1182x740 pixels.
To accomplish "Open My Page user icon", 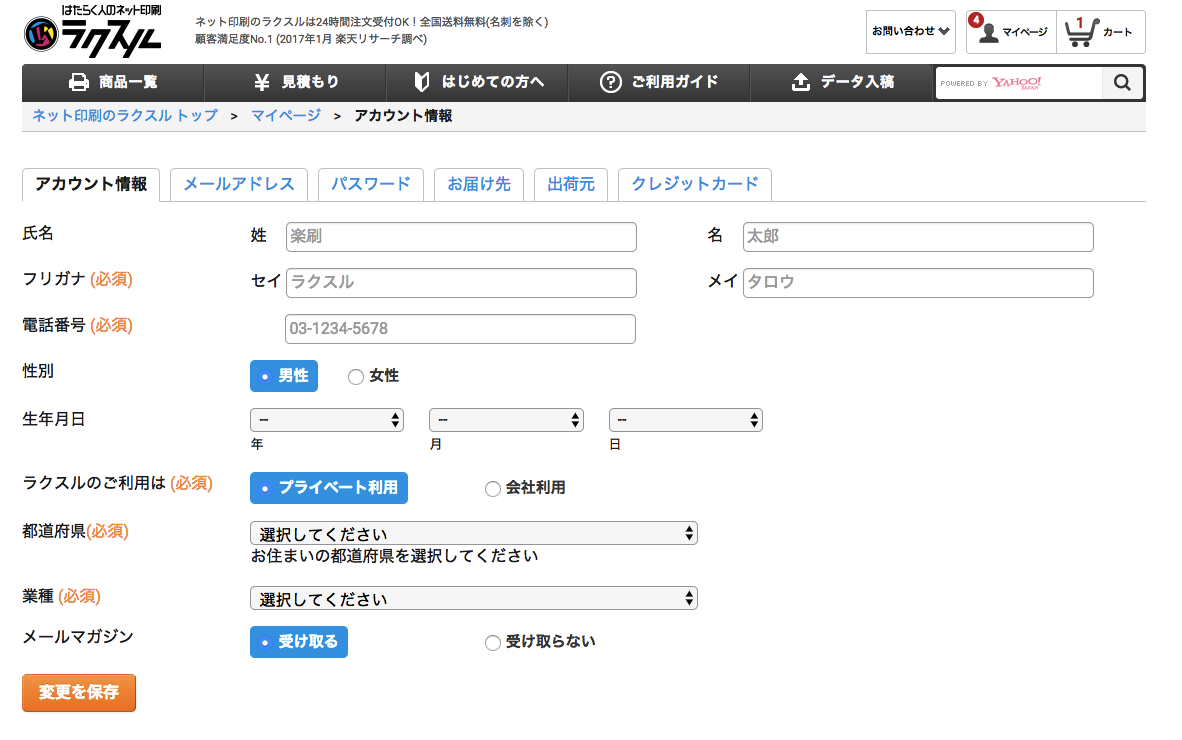I will 989,33.
